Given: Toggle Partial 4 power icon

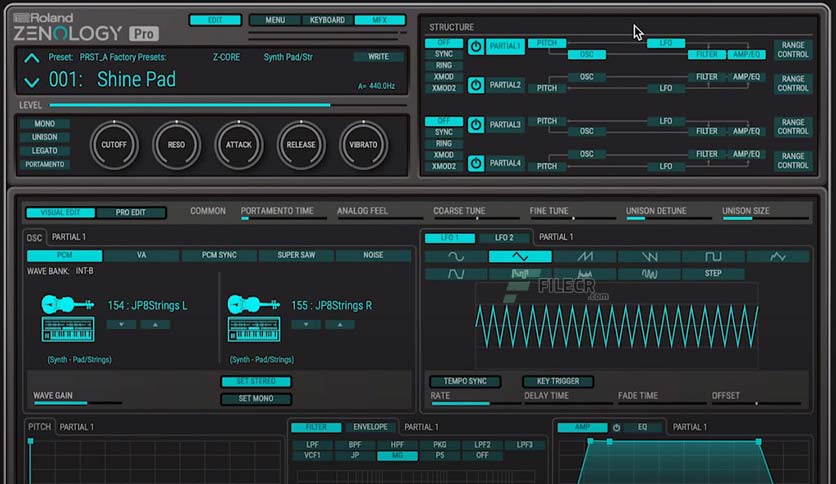Looking at the screenshot, I should 476,163.
